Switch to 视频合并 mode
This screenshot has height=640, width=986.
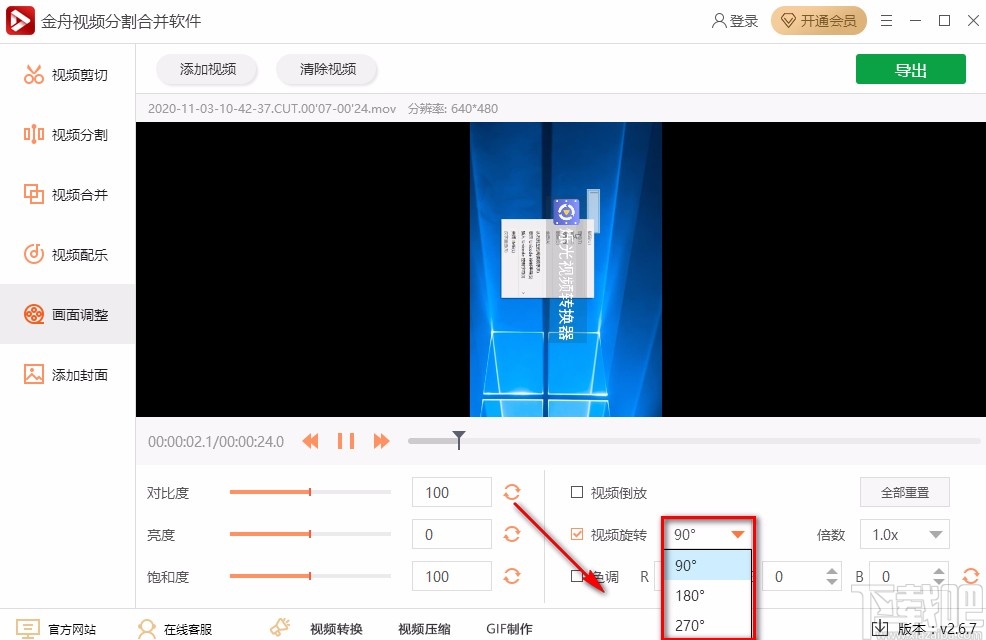(67, 194)
